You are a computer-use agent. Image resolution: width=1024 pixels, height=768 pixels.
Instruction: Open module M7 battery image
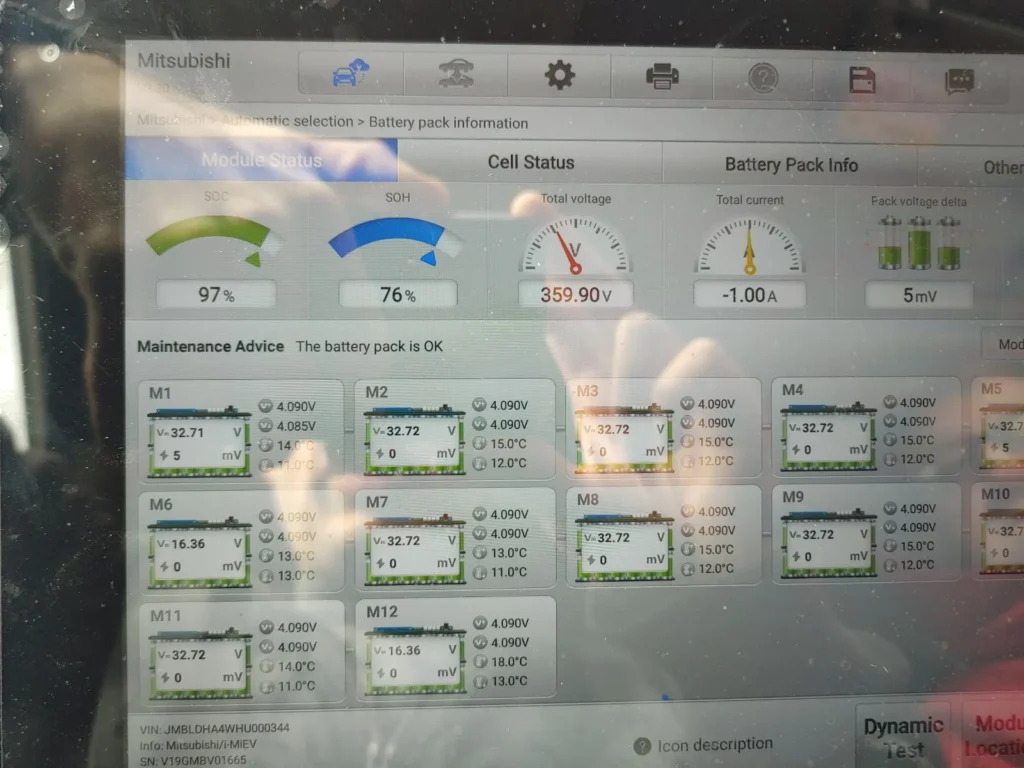[415, 550]
